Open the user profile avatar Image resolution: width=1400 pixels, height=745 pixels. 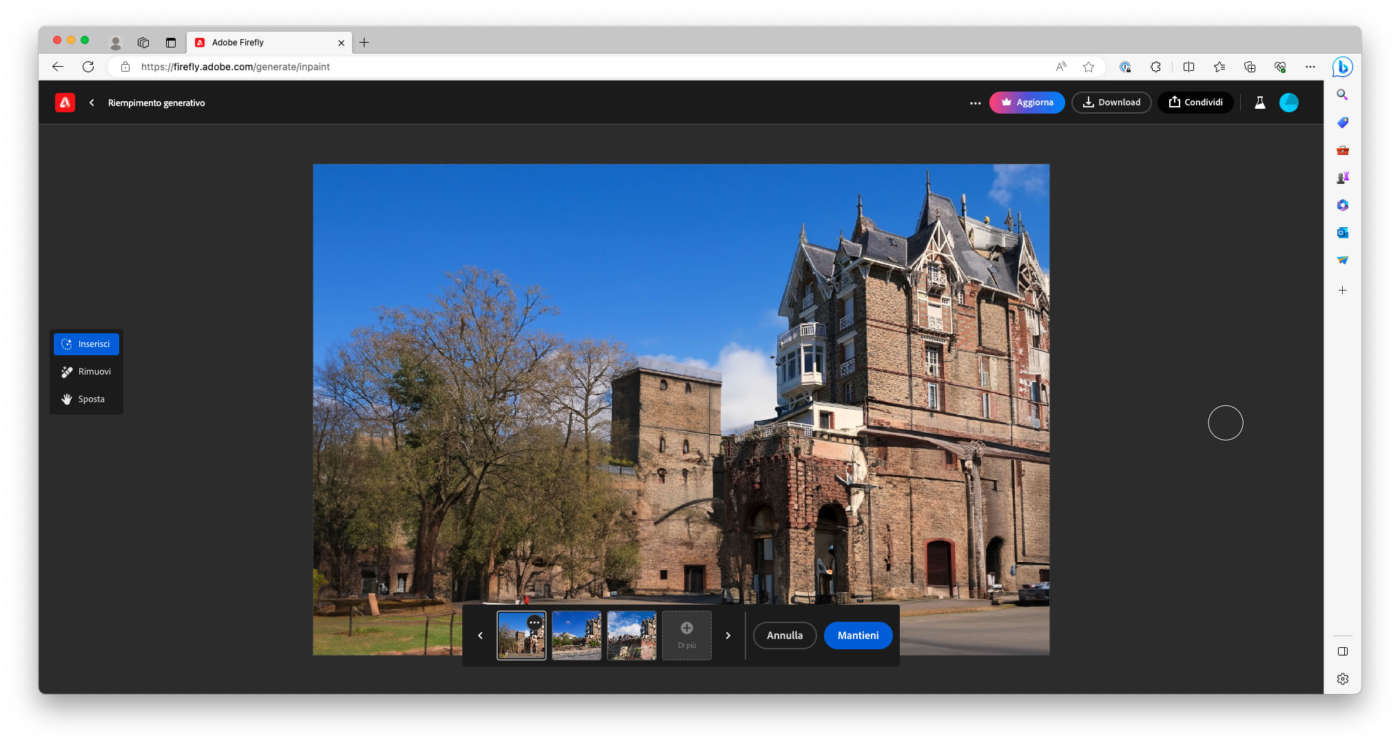pyautogui.click(x=1289, y=102)
